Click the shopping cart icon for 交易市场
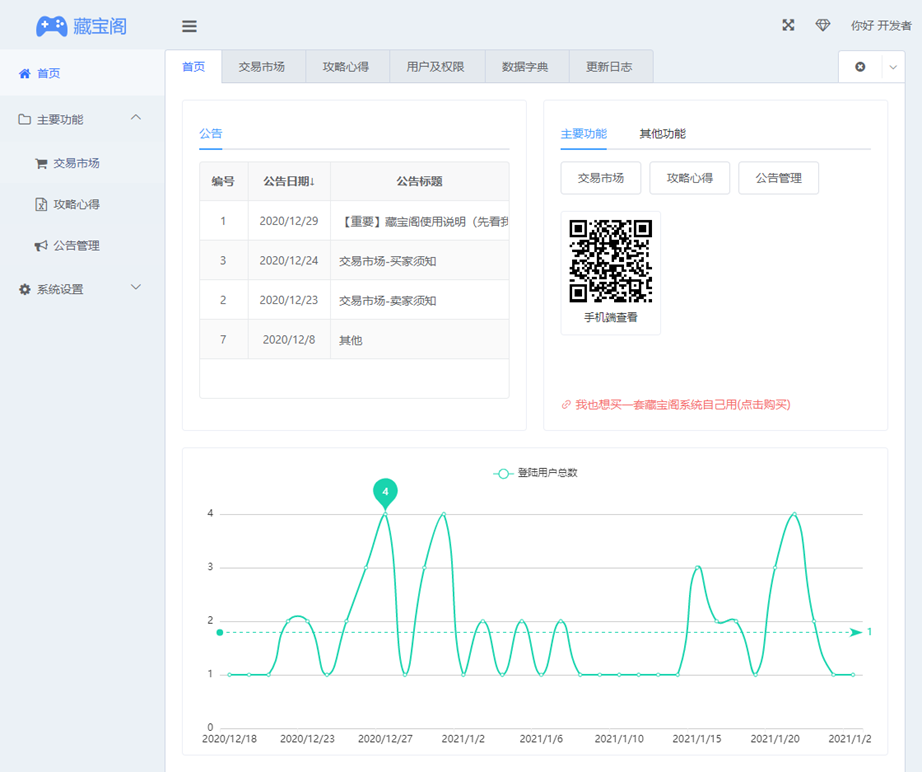This screenshot has width=922, height=772. pyautogui.click(x=41, y=163)
